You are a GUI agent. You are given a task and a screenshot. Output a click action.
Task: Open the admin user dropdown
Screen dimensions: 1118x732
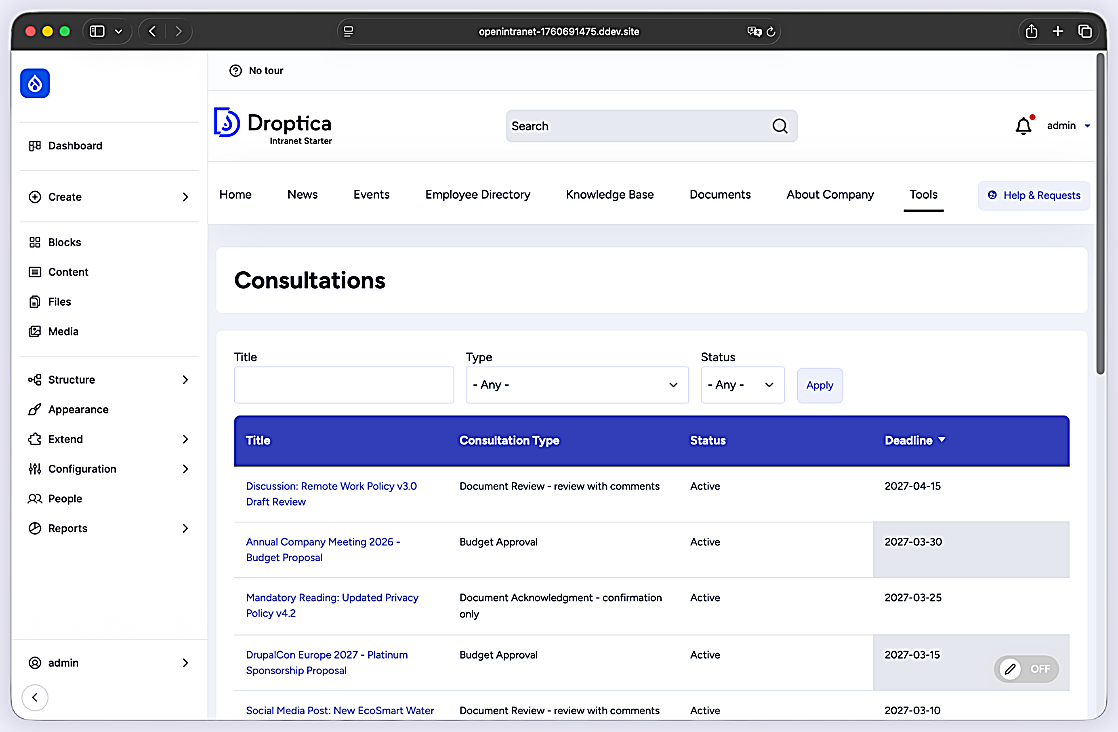[1068, 125]
